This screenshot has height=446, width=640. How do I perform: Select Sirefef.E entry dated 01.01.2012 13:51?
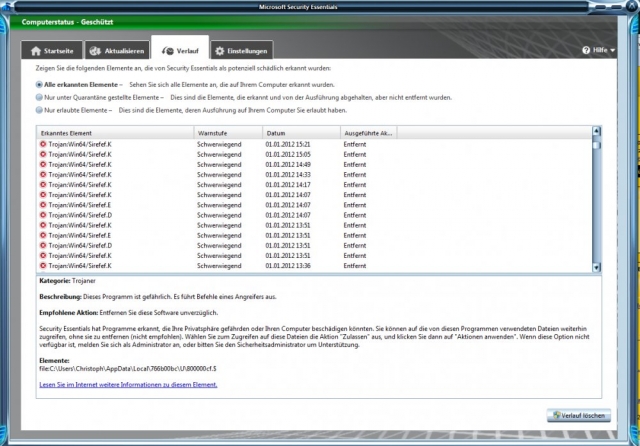coord(314,235)
